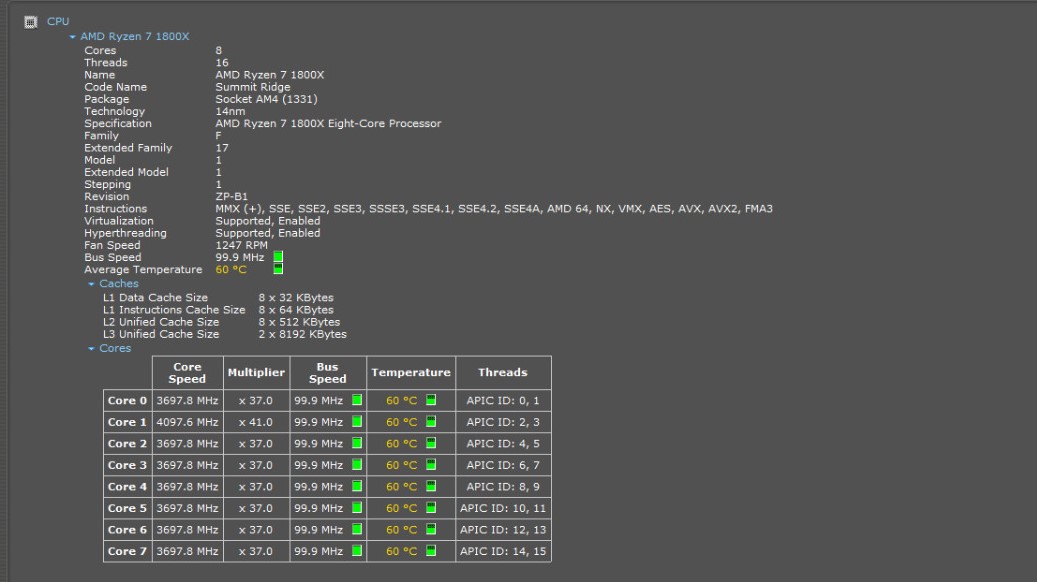This screenshot has height=582, width=1037.
Task: Click the 14nm technology value
Action: (230, 111)
